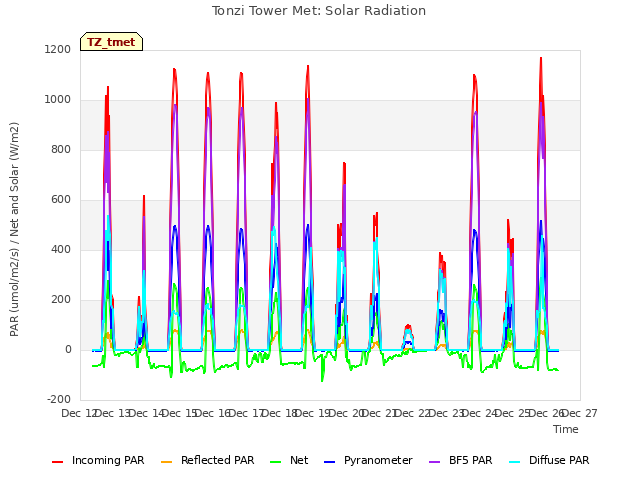Click the Dec 18 x-axis tick label
Image resolution: width=640 pixels, height=480 pixels.
tap(279, 413)
